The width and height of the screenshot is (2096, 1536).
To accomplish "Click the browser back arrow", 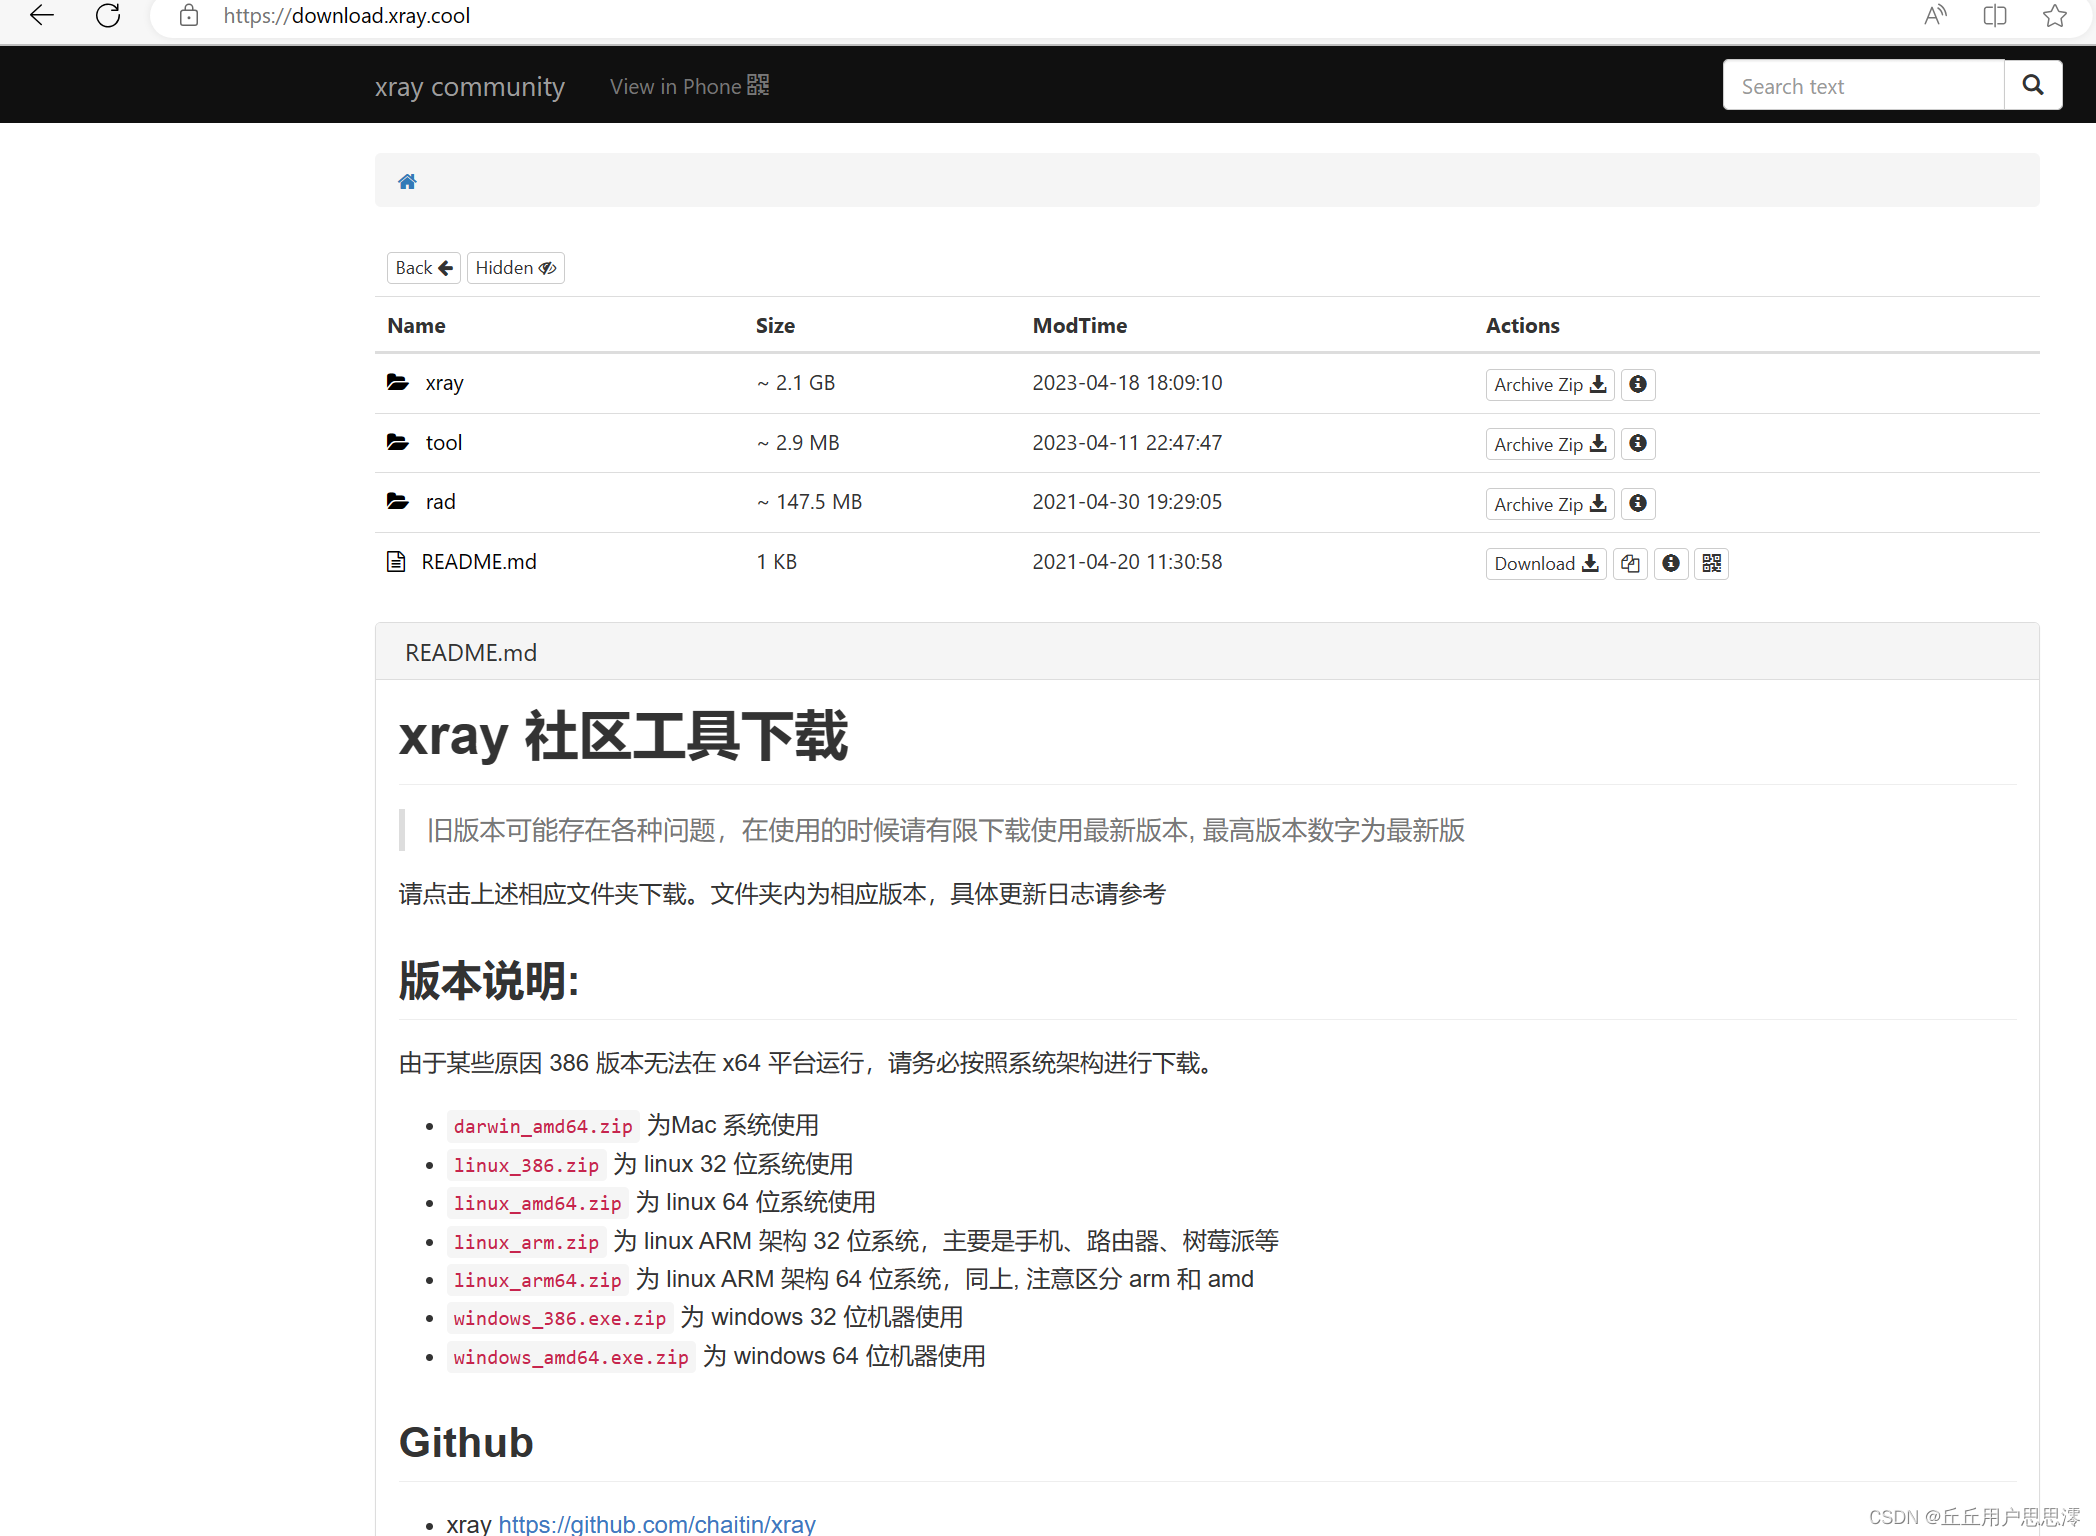I will point(42,15).
